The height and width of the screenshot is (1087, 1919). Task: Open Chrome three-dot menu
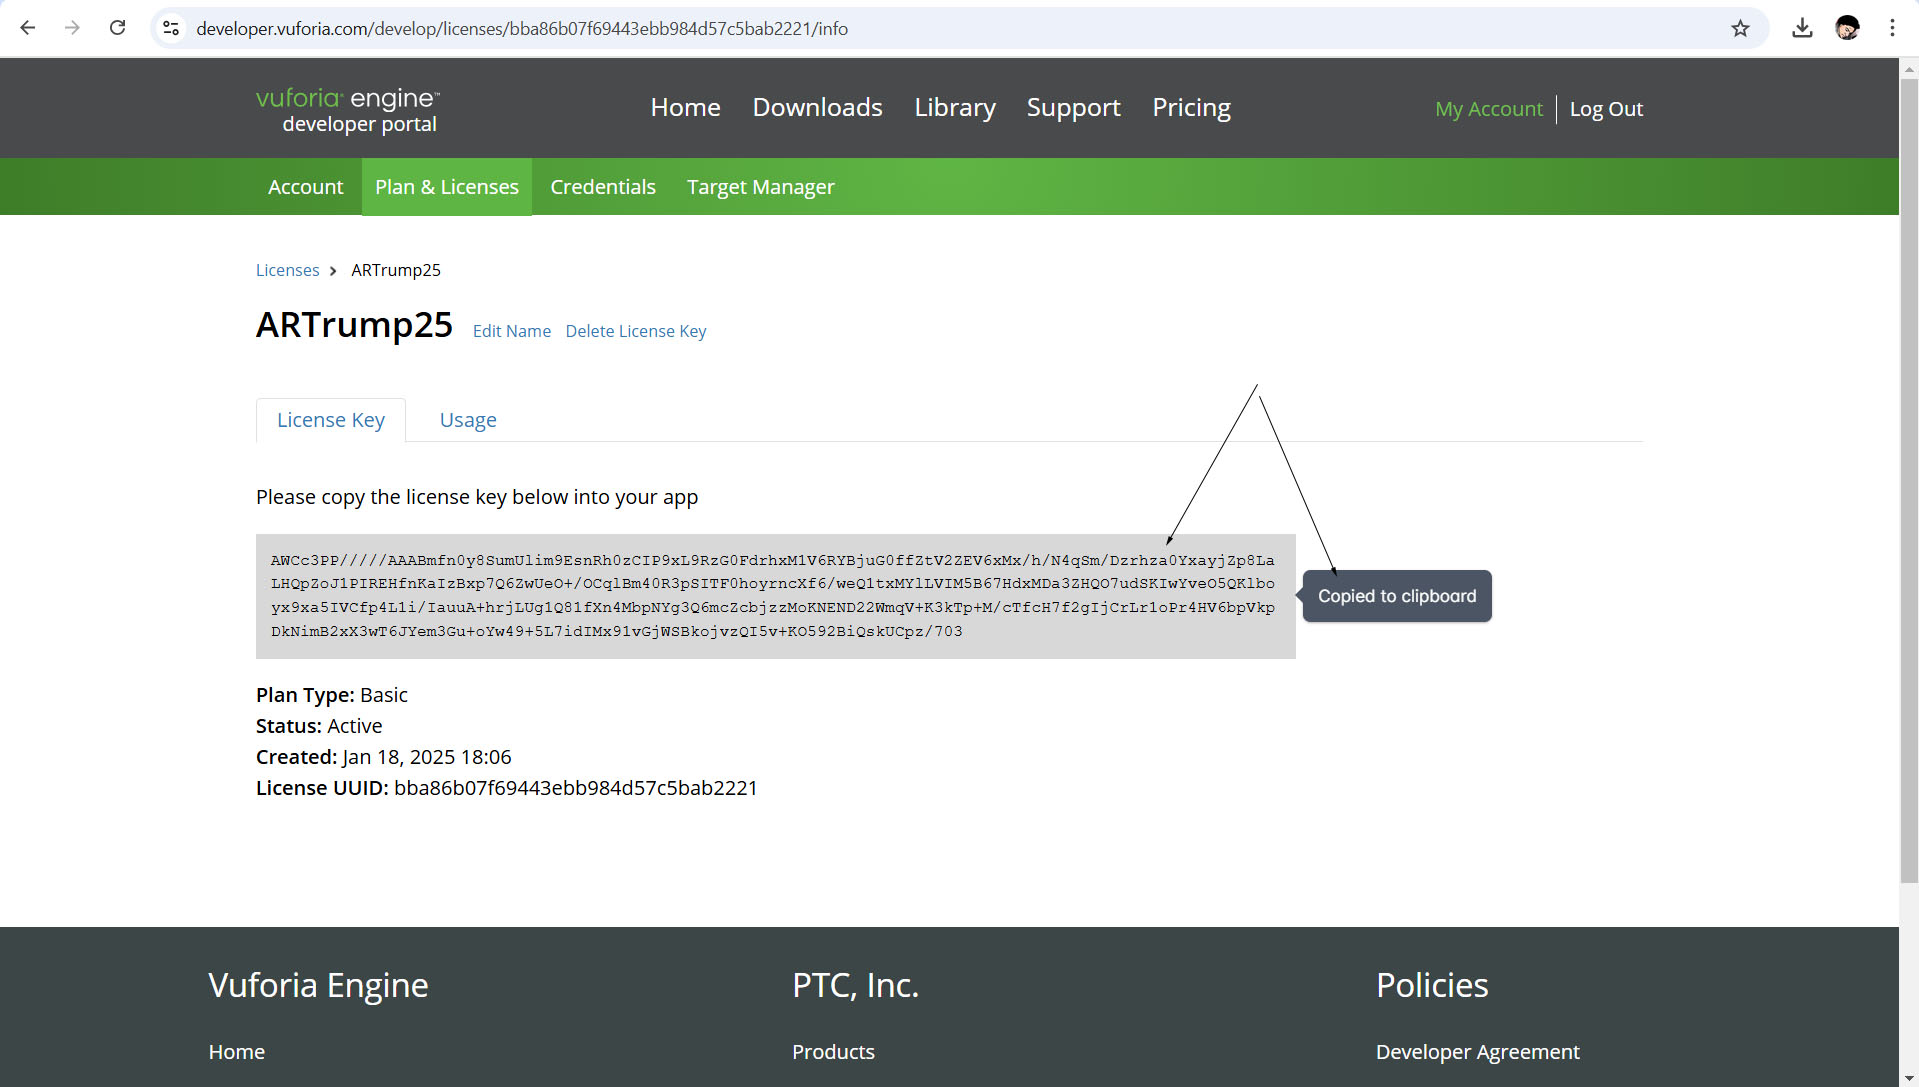[x=1892, y=28]
